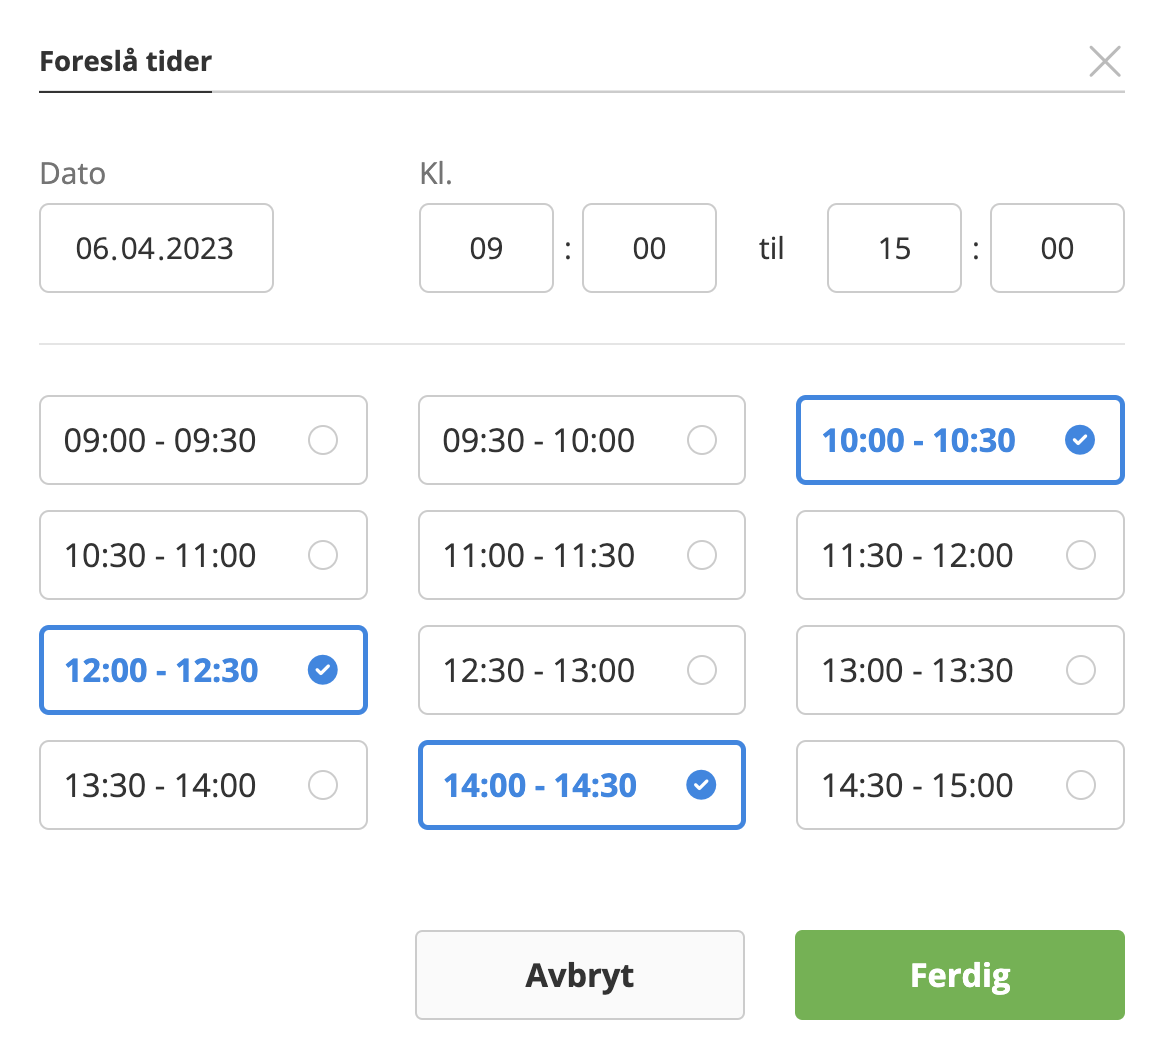Click the end minute field after til
The image size is (1162, 1060).
1057,248
